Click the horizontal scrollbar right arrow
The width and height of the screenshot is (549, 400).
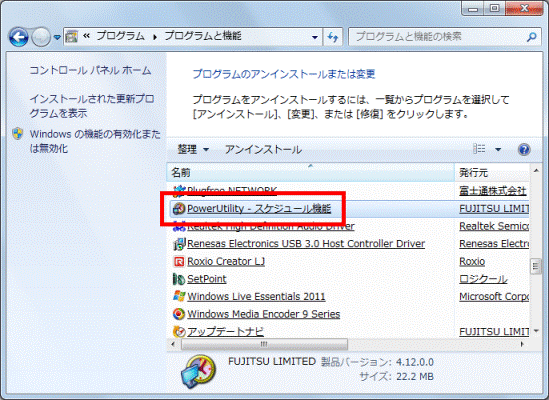[522, 344]
